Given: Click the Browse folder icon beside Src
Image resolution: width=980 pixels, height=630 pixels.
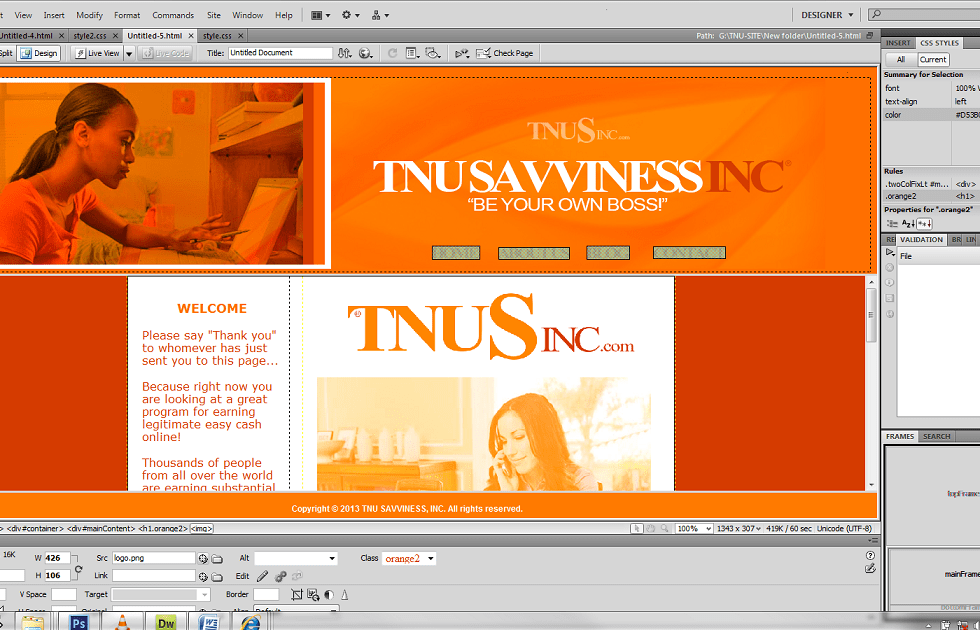Looking at the screenshot, I should click(x=217, y=558).
